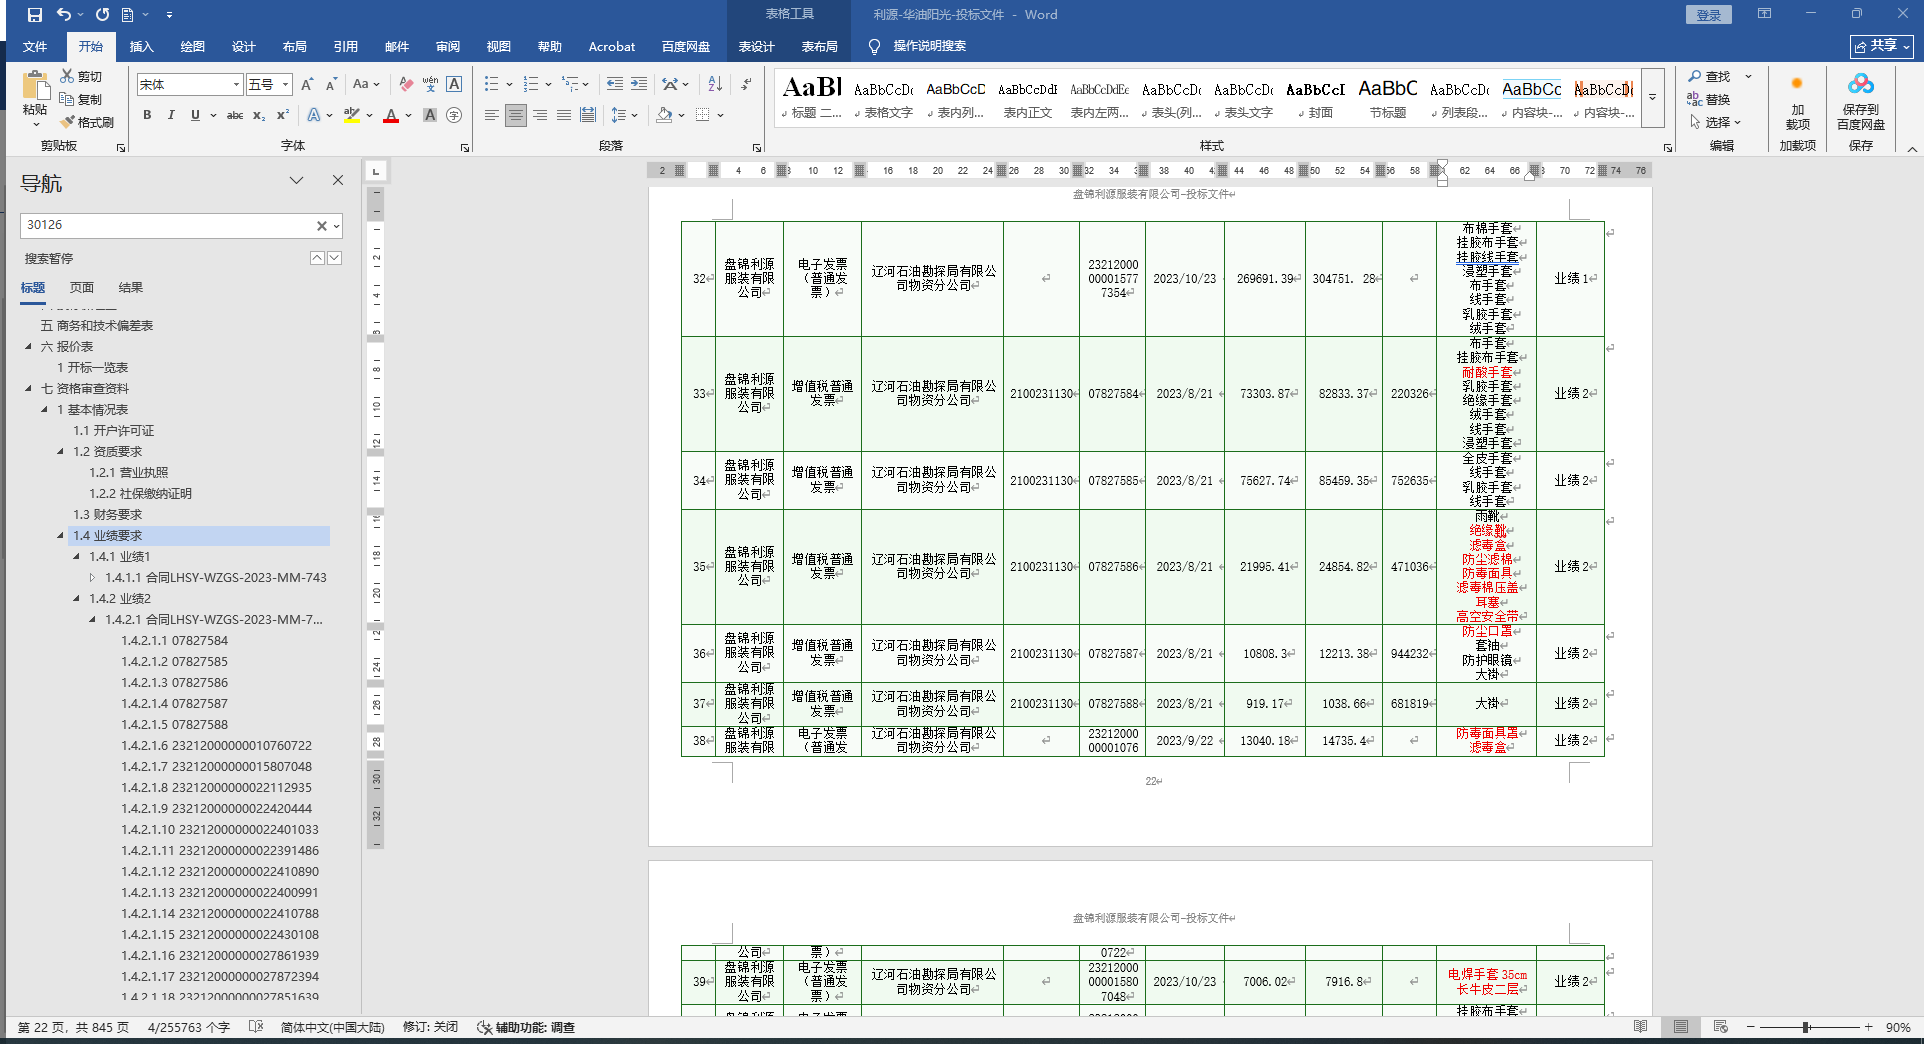Open the accessibility checker in the status bar
The image size is (1924, 1044).
526,1027
